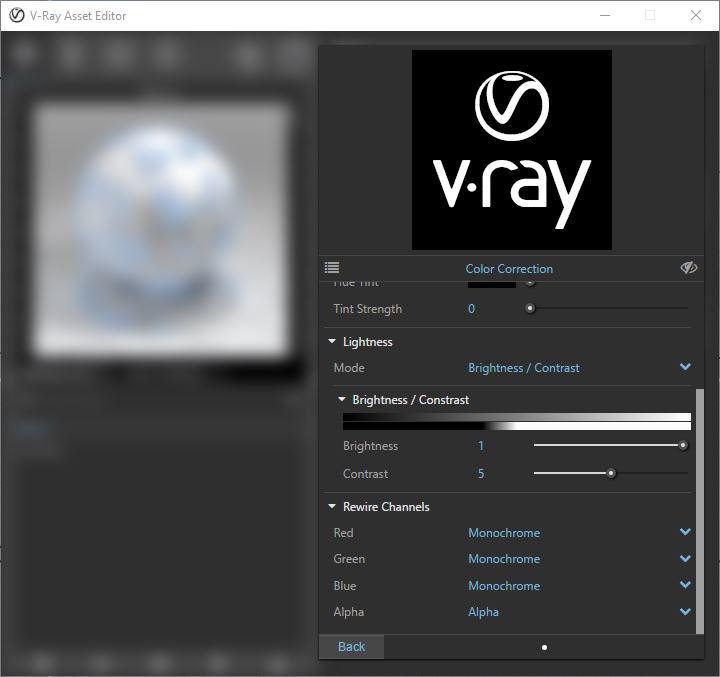Click the Brightness slider handle
The width and height of the screenshot is (720, 677).
pyautogui.click(x=683, y=445)
